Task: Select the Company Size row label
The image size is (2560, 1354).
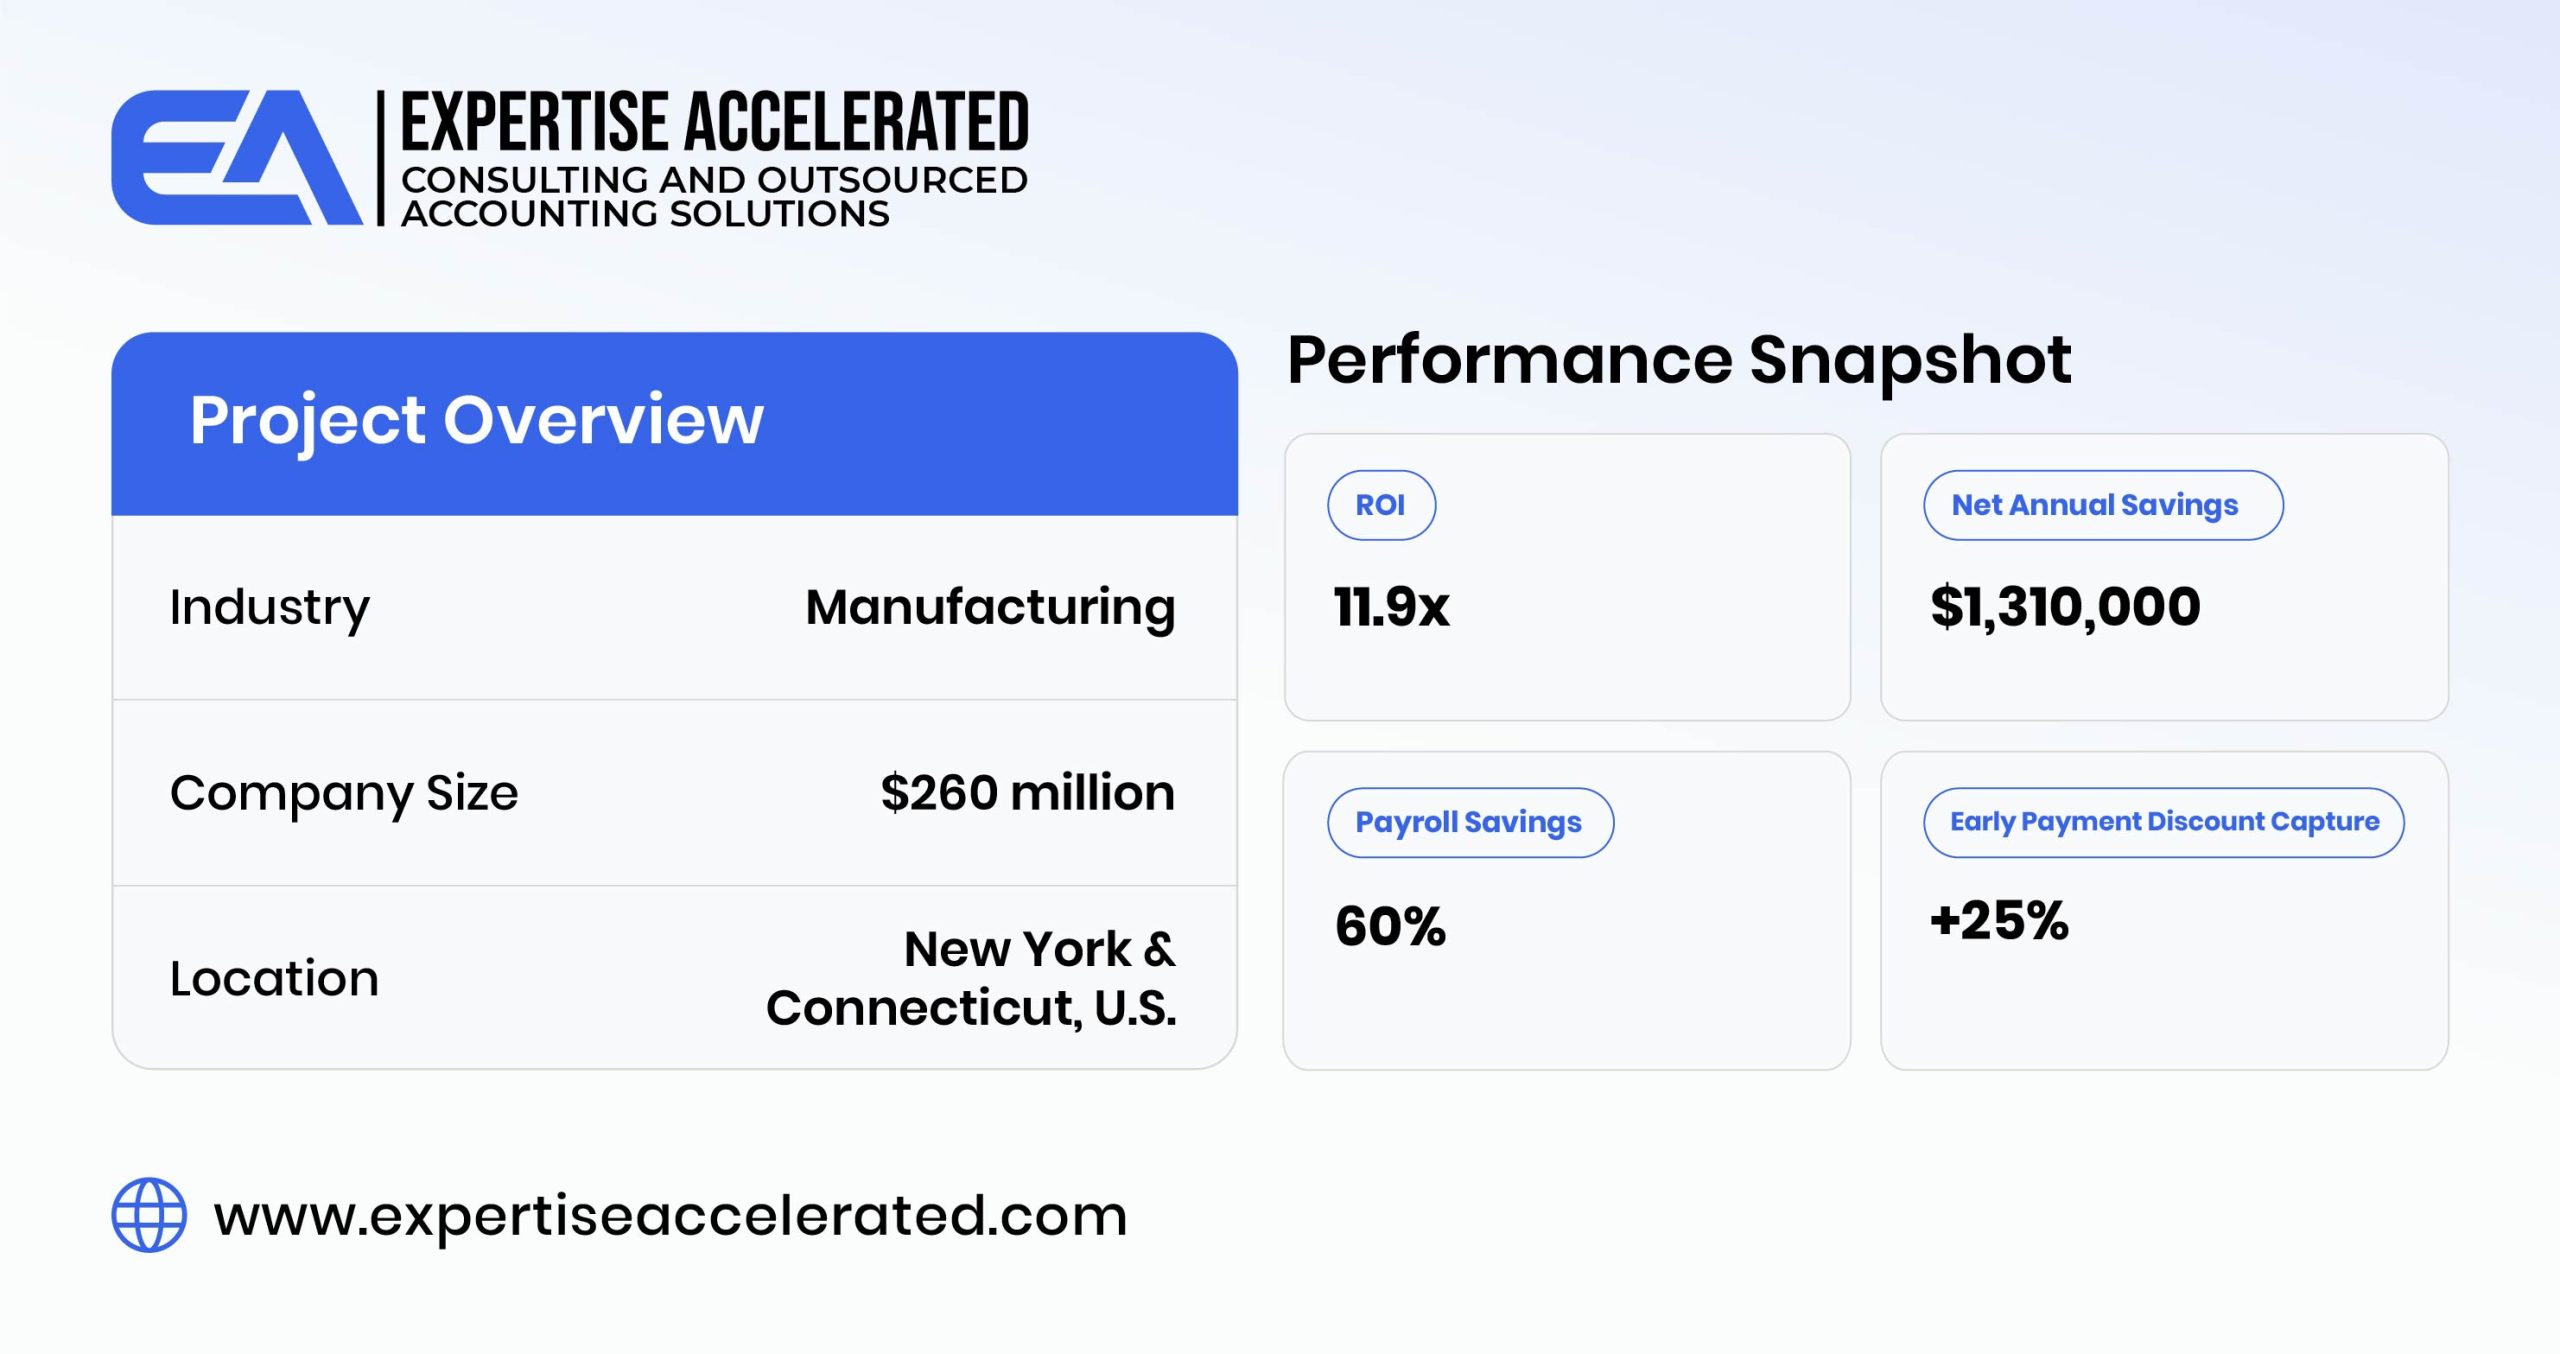Action: coord(344,794)
